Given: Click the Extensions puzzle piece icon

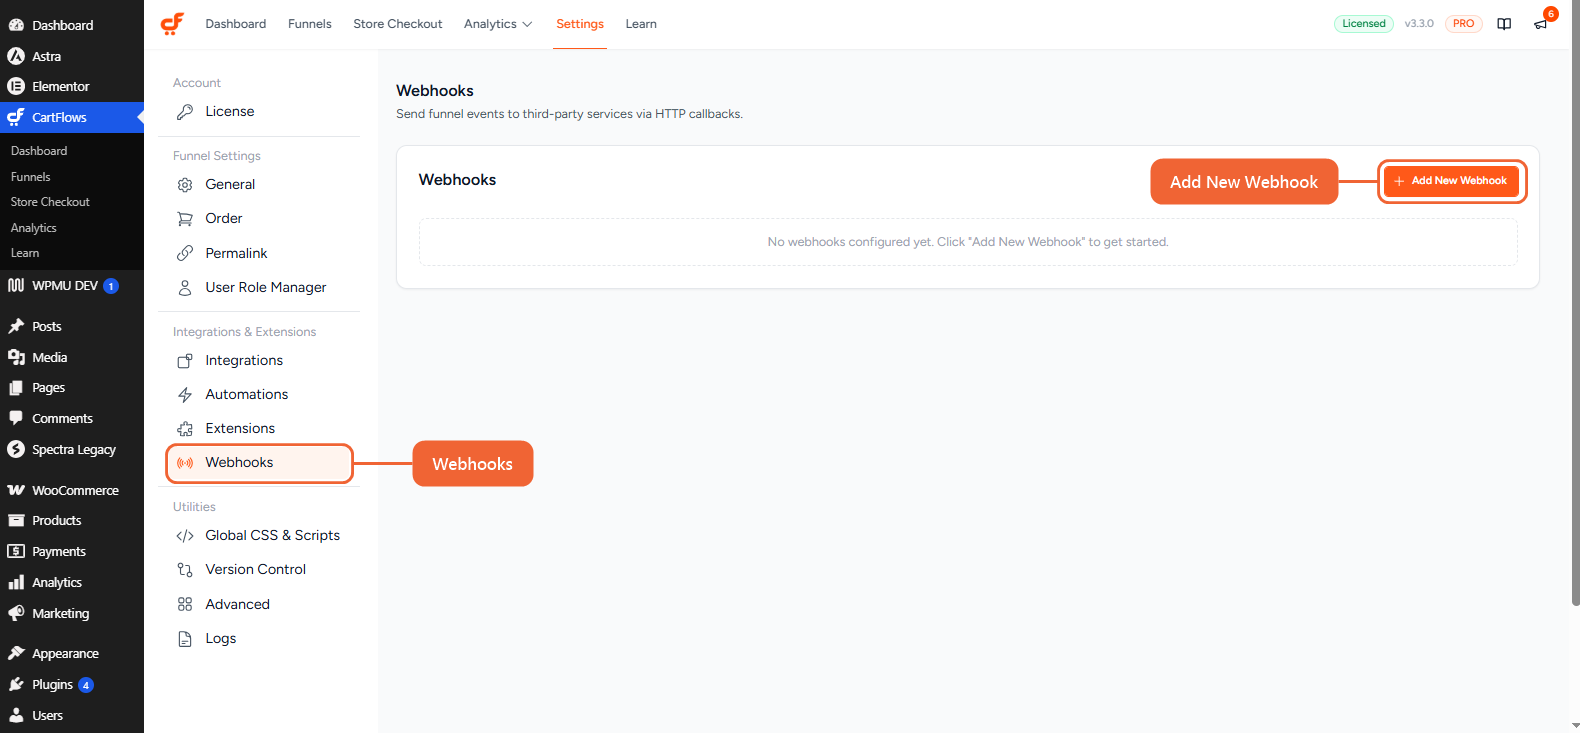Looking at the screenshot, I should click(x=185, y=429).
